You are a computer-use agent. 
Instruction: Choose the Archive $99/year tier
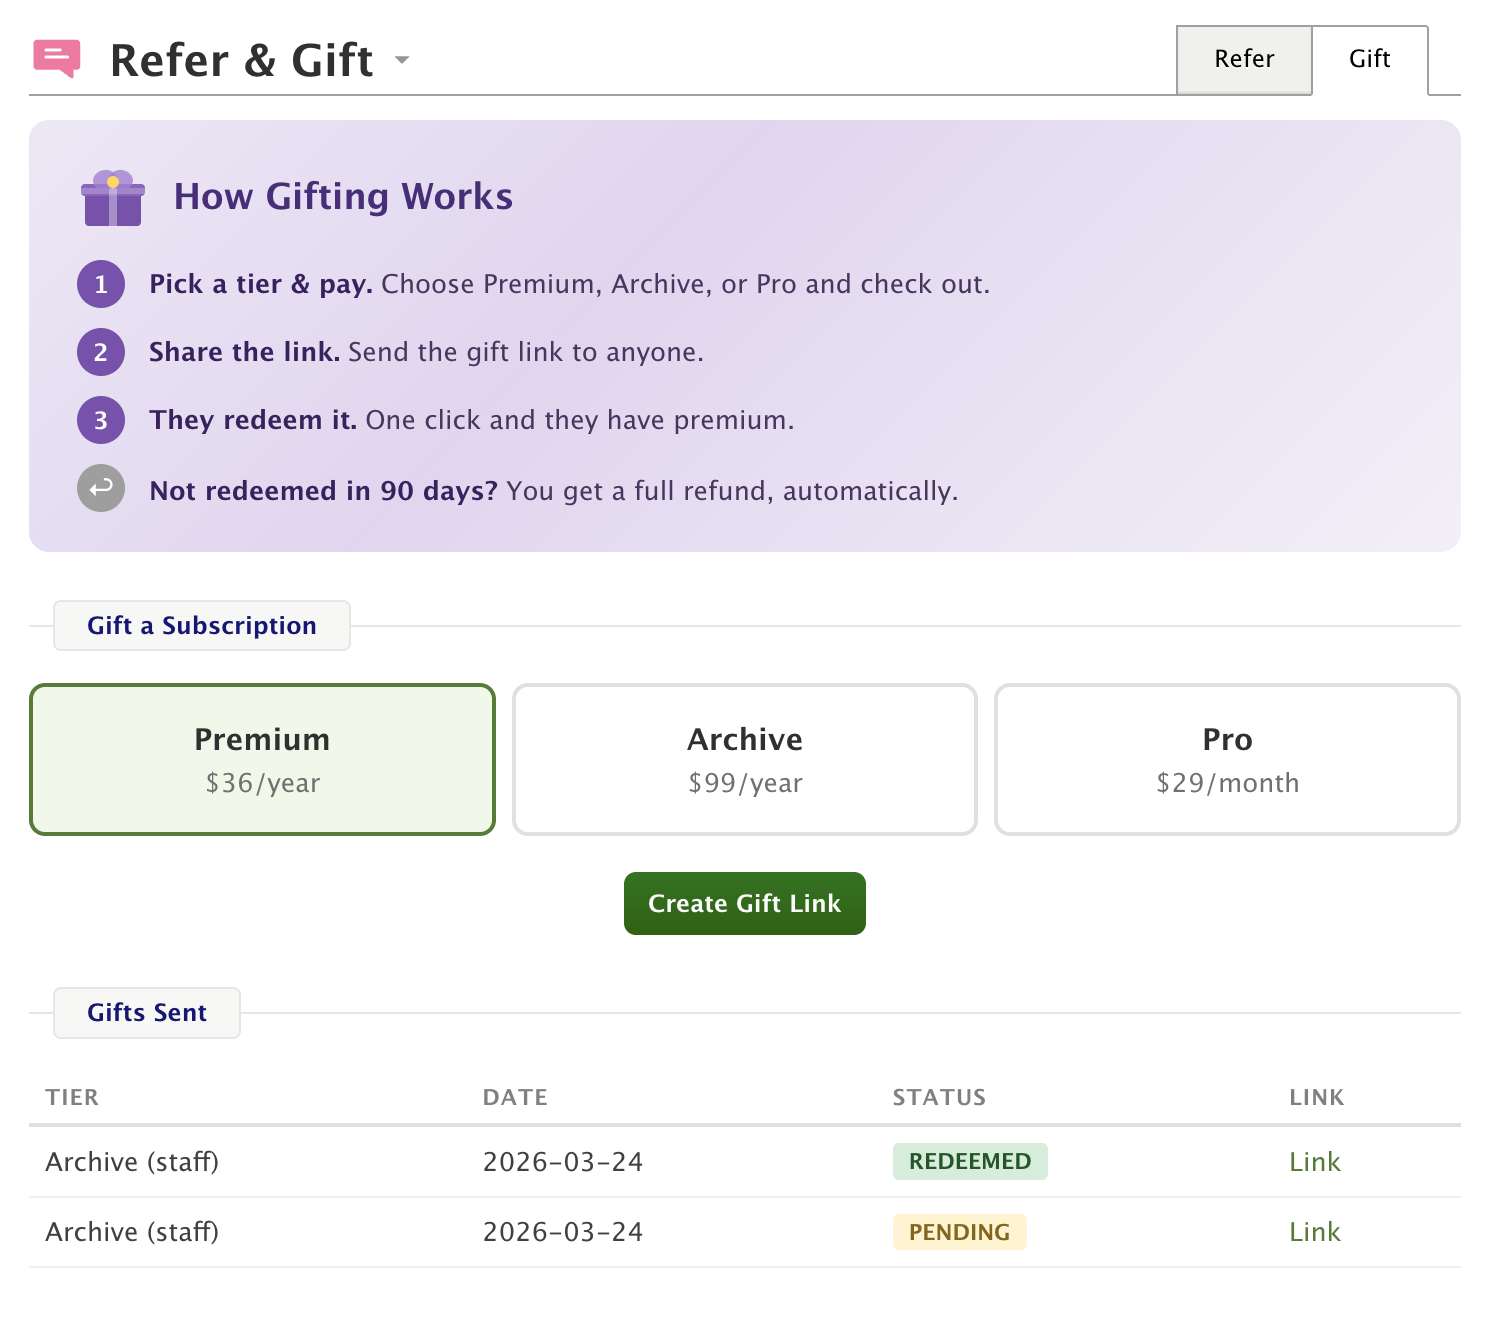tap(744, 759)
